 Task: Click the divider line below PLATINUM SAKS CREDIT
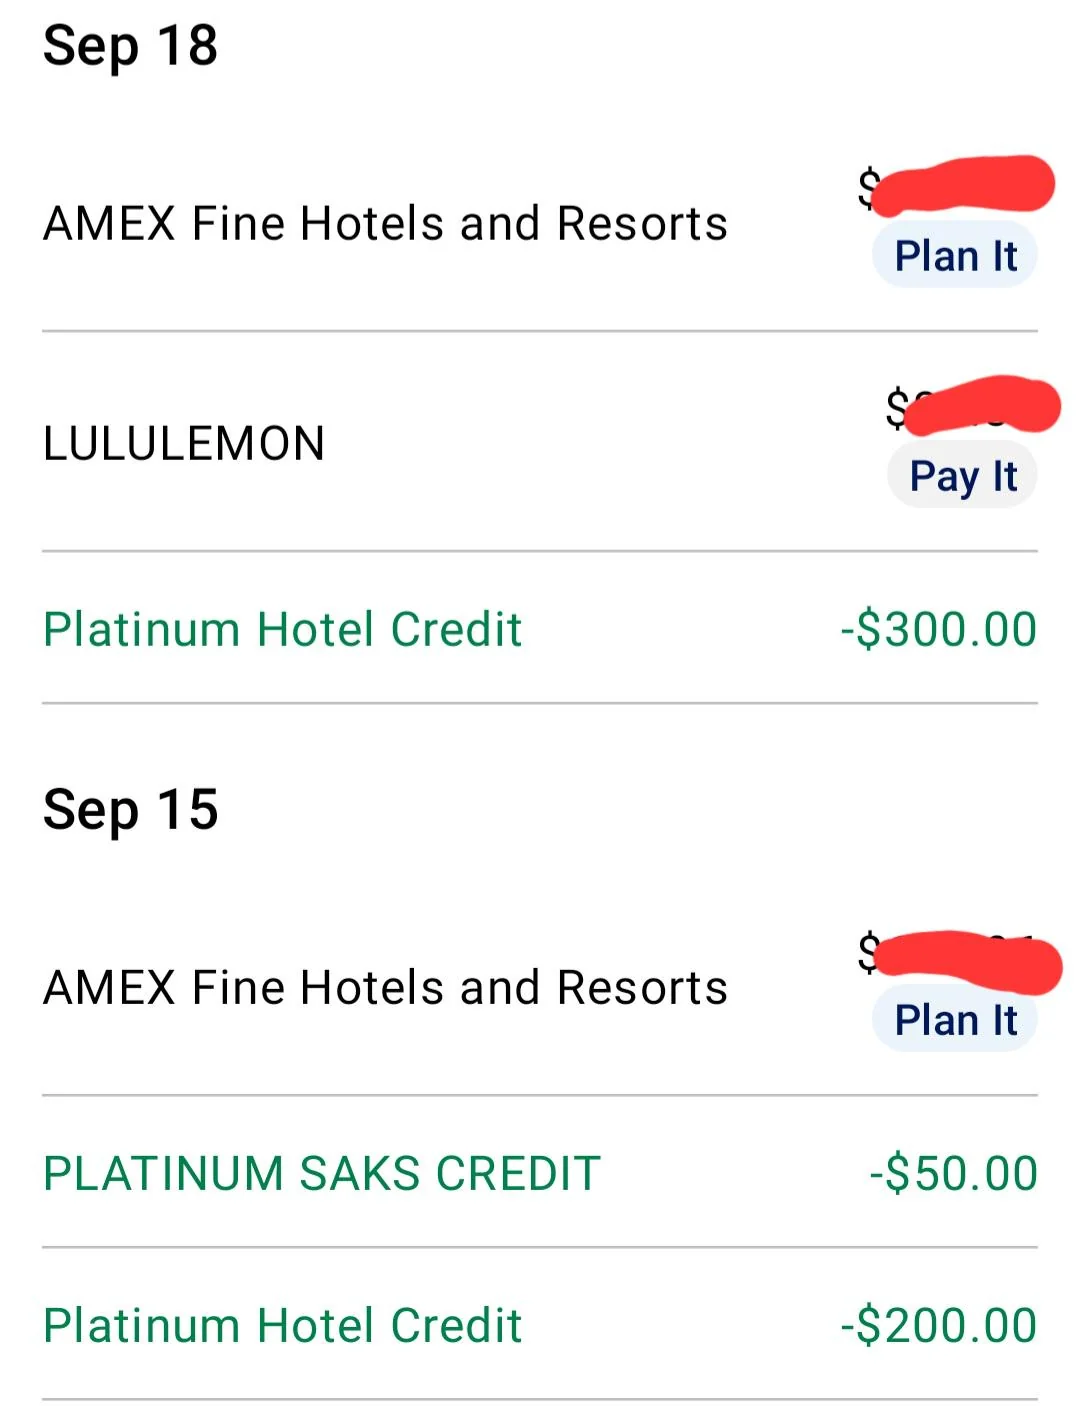click(x=540, y=1247)
